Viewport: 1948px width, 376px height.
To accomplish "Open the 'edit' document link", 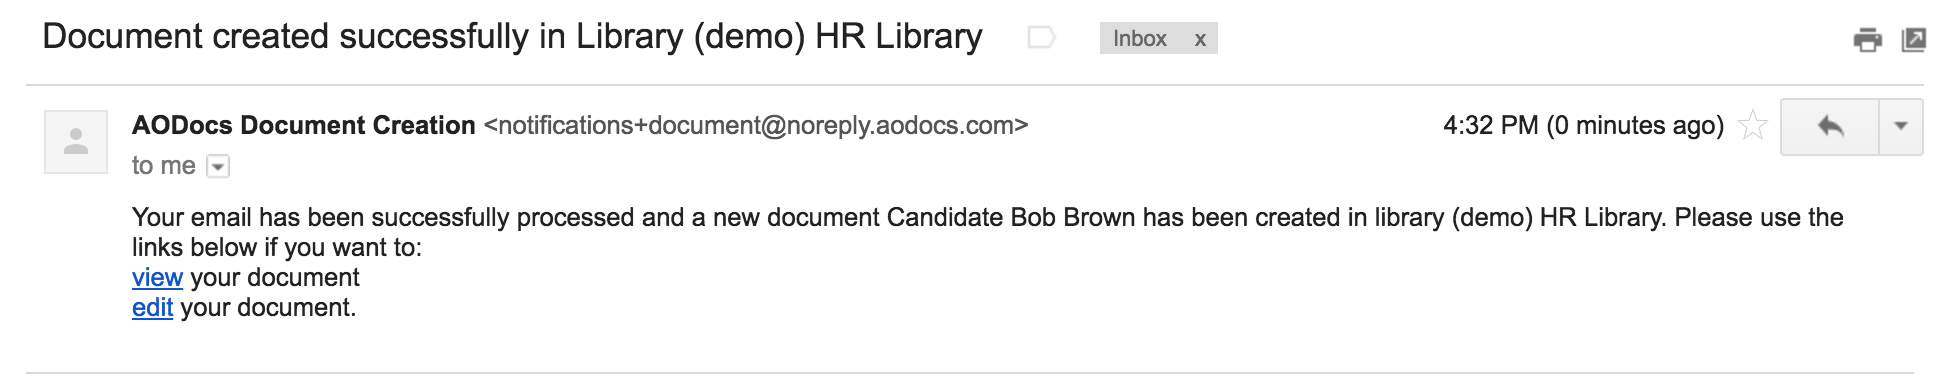I will tap(152, 307).
